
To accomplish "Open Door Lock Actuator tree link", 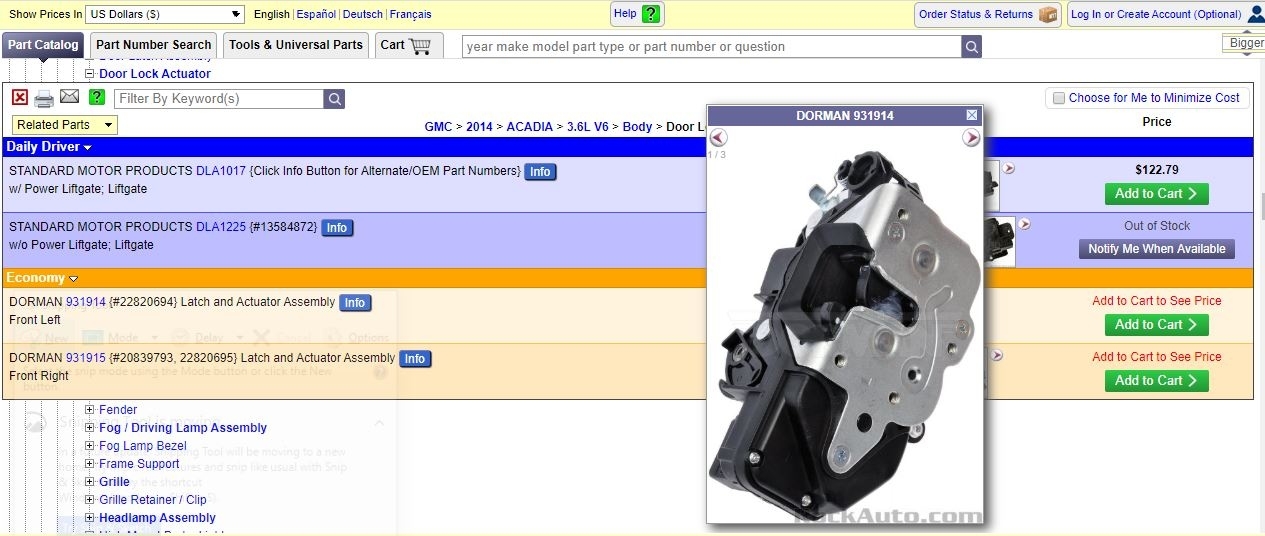I will point(155,74).
